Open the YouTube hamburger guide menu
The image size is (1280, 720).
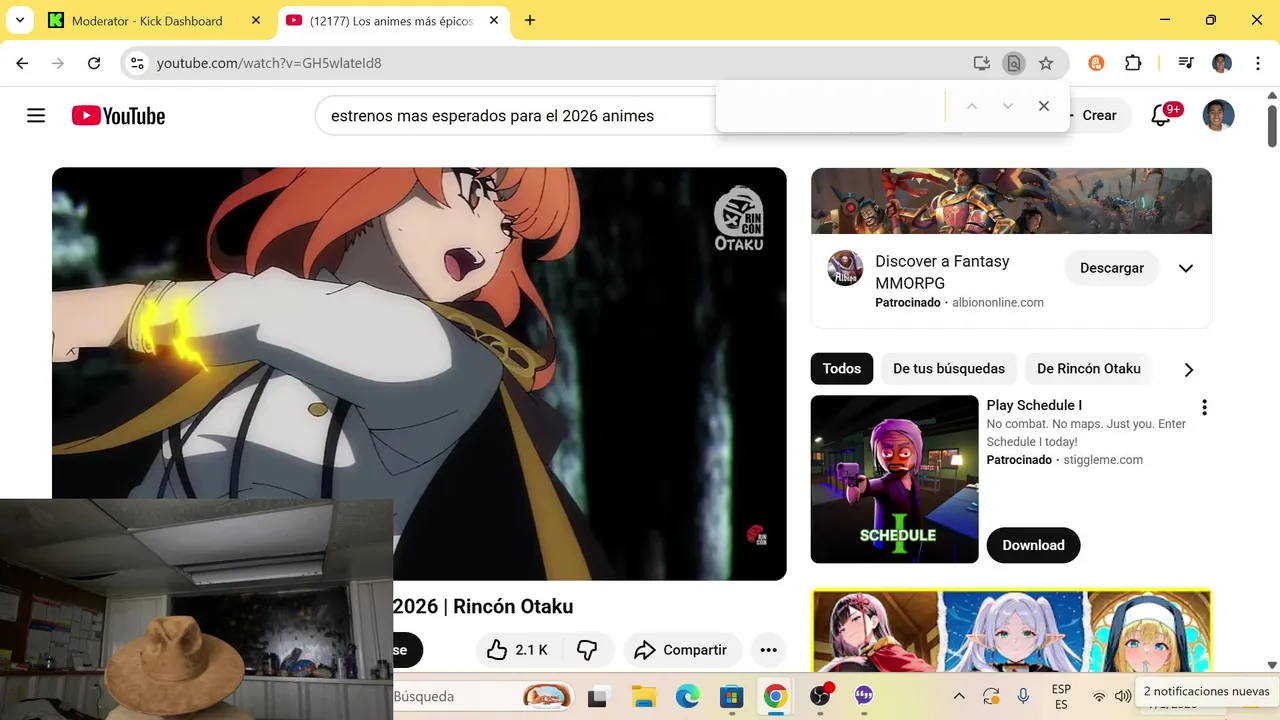36,116
